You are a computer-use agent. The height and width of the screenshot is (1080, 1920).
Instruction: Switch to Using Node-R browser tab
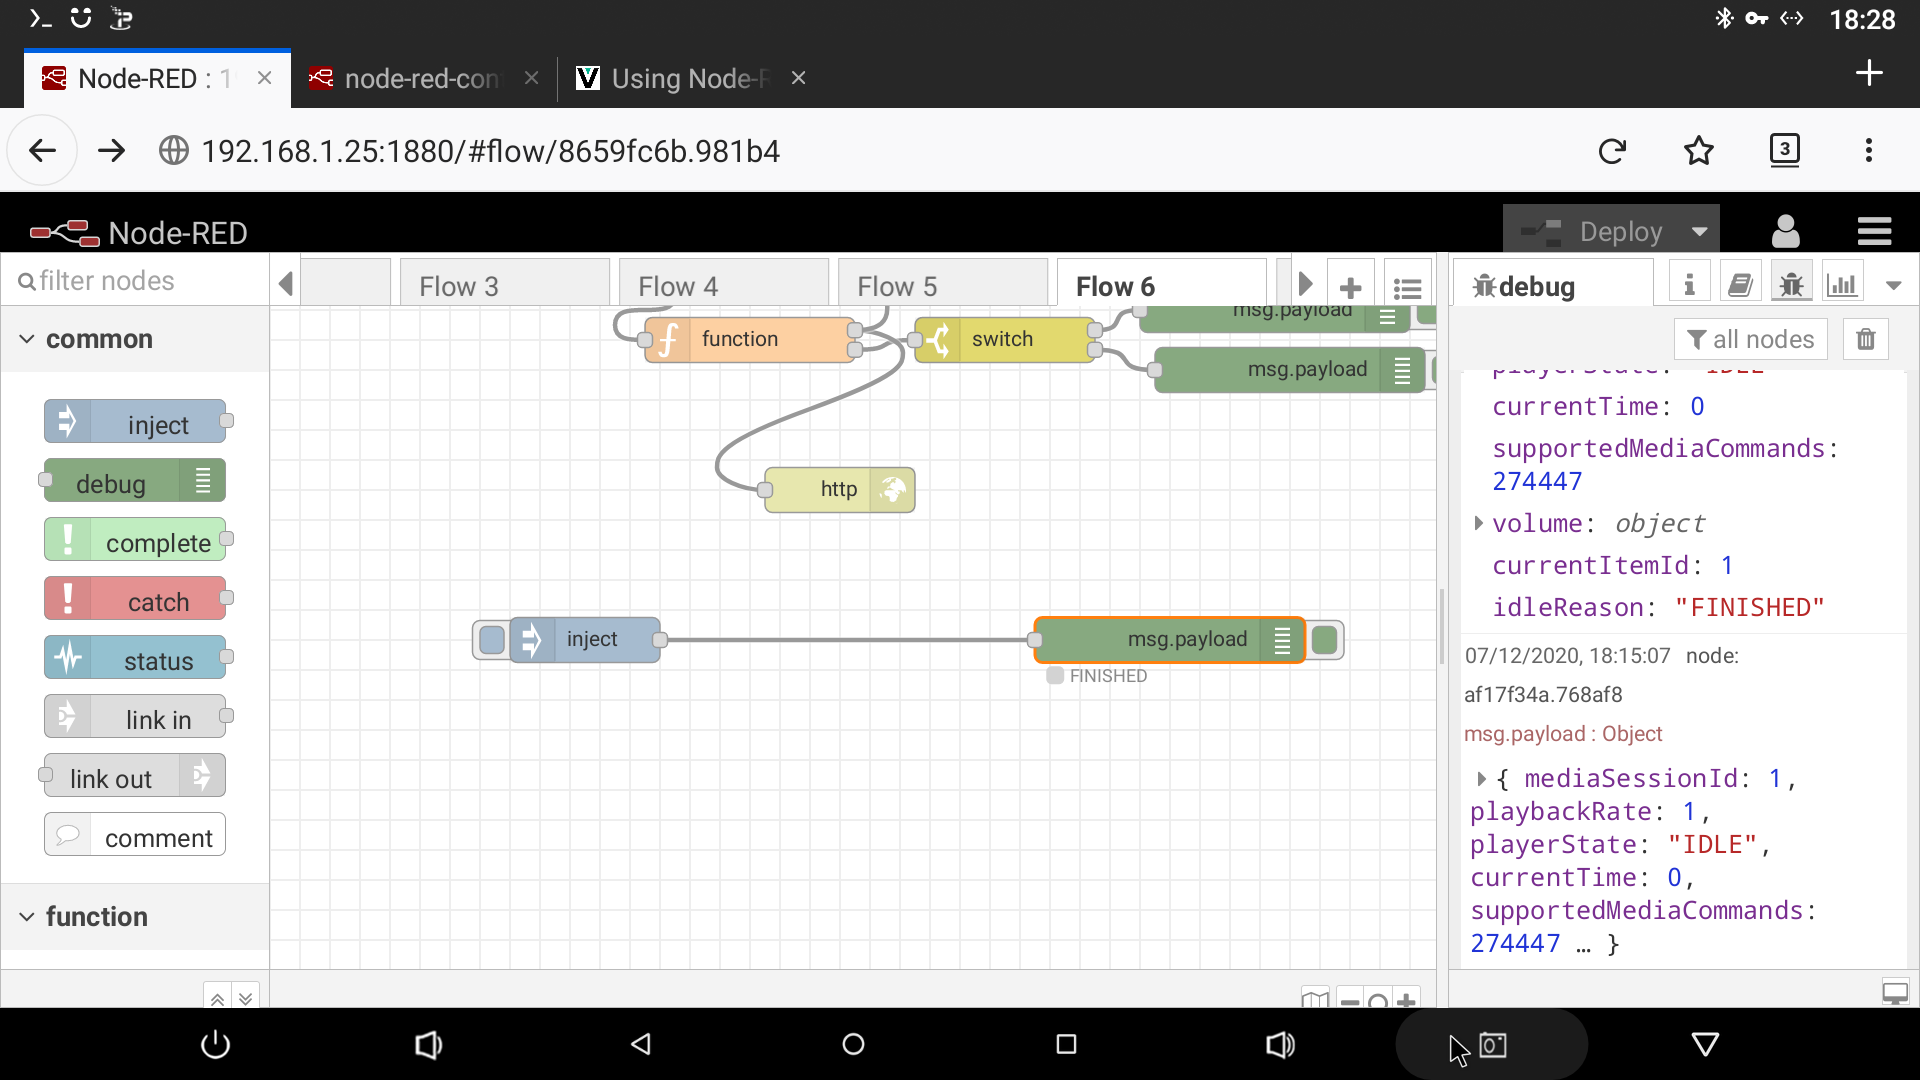tap(690, 78)
